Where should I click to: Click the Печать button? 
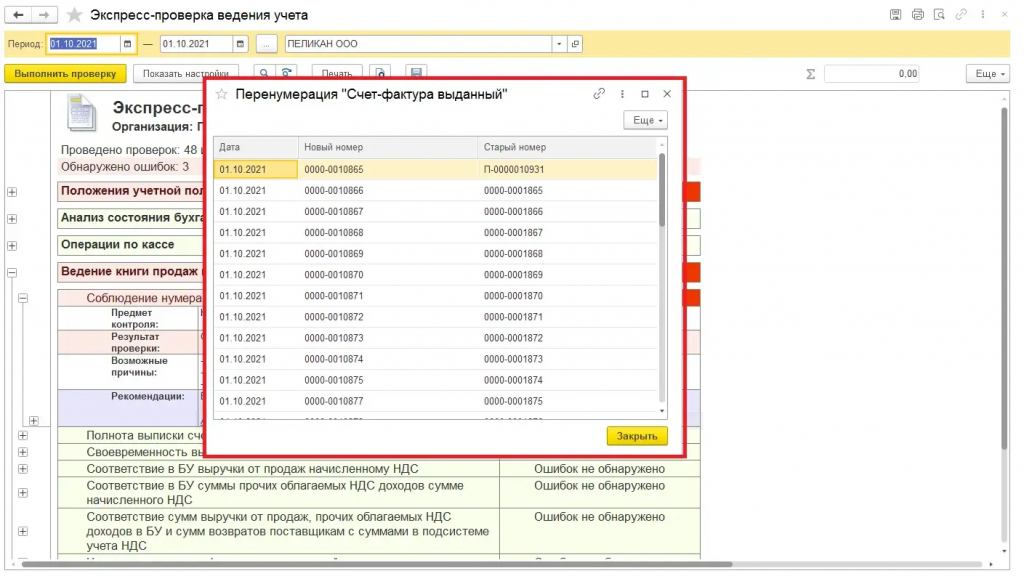pos(337,74)
